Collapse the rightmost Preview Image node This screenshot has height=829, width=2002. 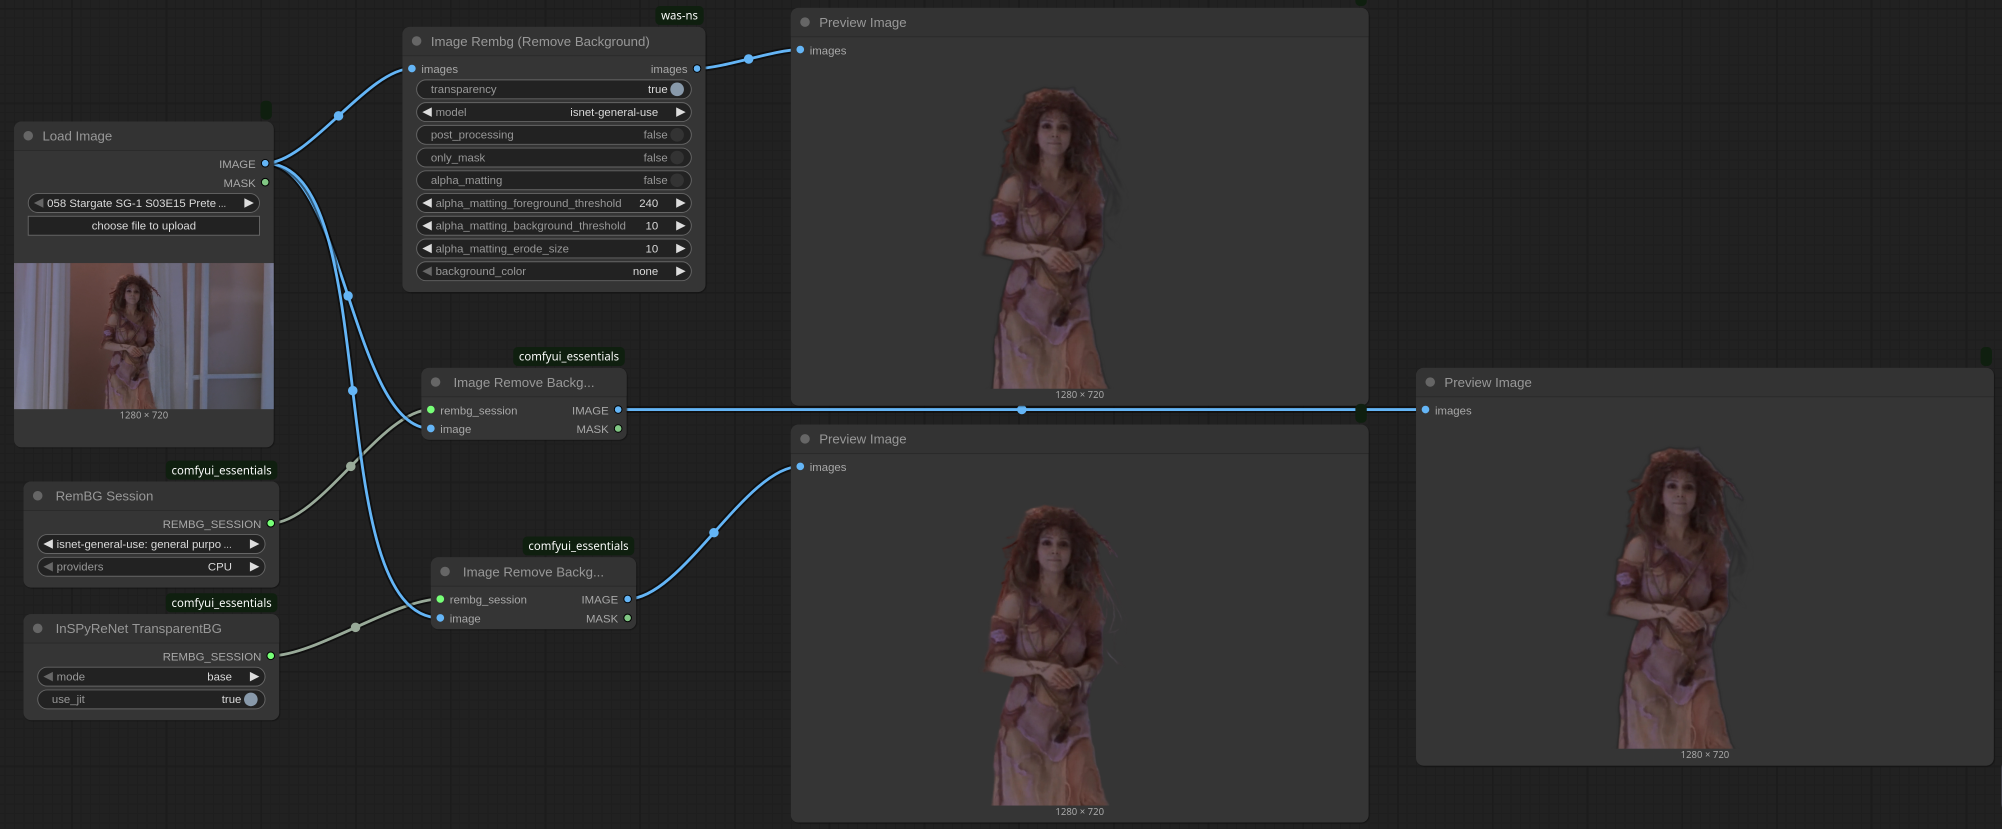click(1430, 383)
